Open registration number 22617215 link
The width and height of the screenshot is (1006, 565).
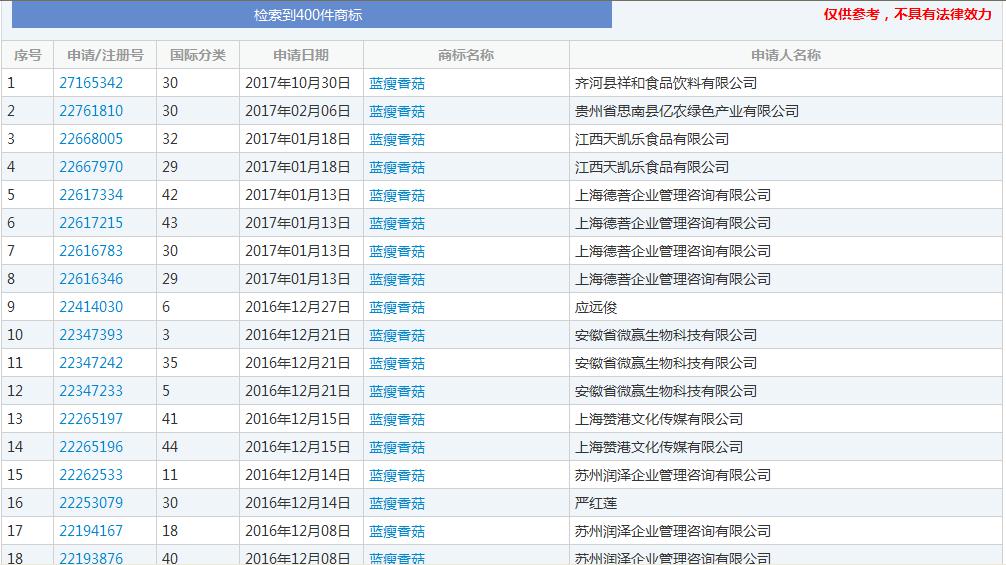[91, 223]
